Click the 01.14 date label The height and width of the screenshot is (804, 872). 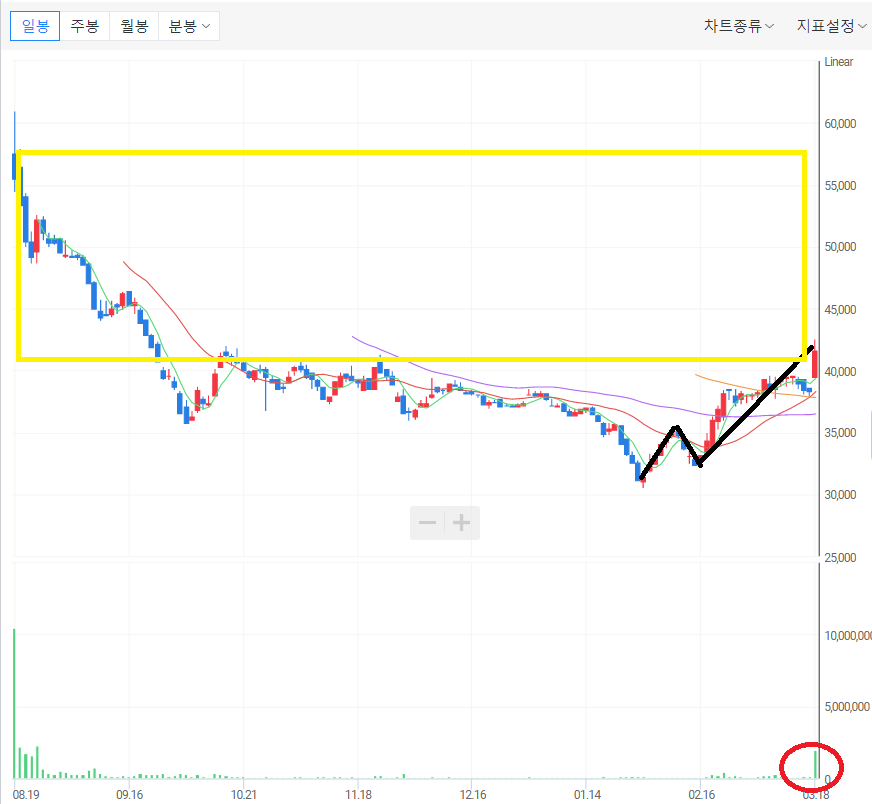tap(587, 795)
